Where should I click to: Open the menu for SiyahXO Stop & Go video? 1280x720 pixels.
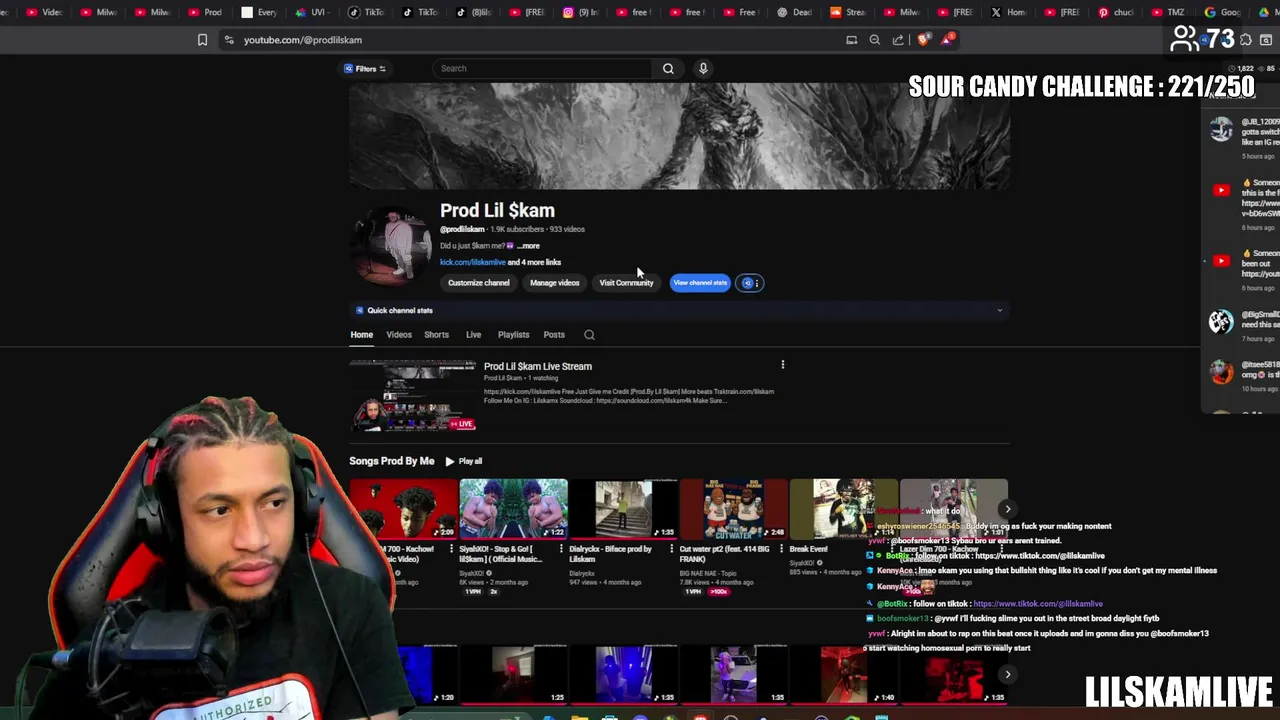click(x=561, y=549)
